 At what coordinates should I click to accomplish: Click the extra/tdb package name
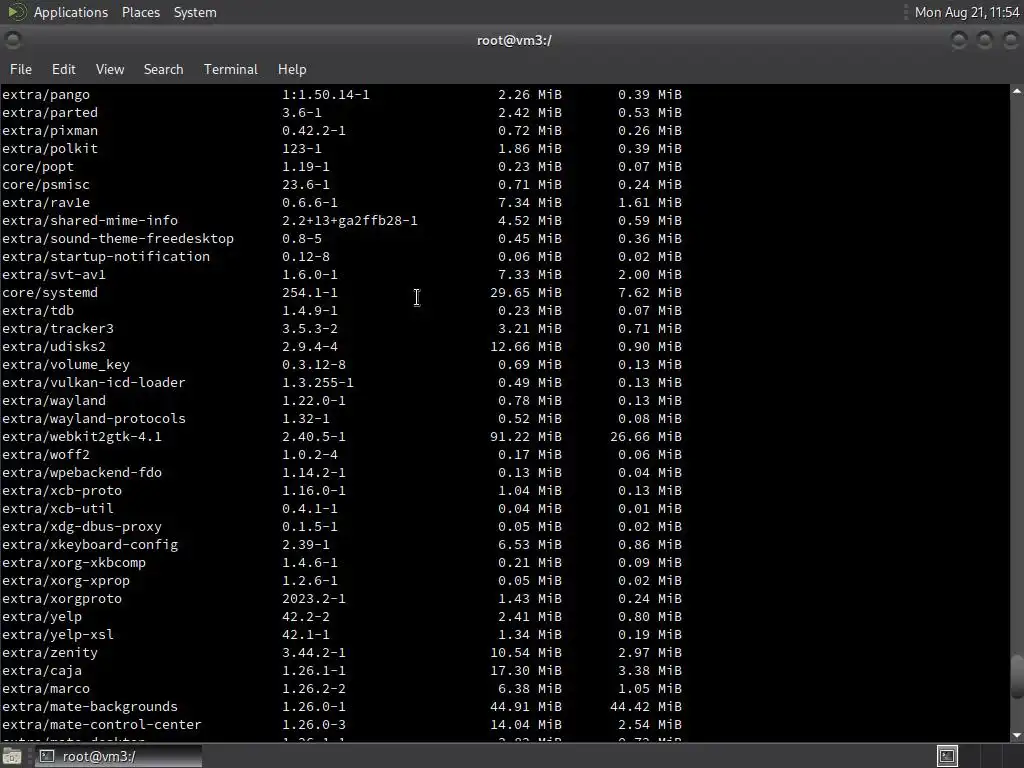point(38,311)
